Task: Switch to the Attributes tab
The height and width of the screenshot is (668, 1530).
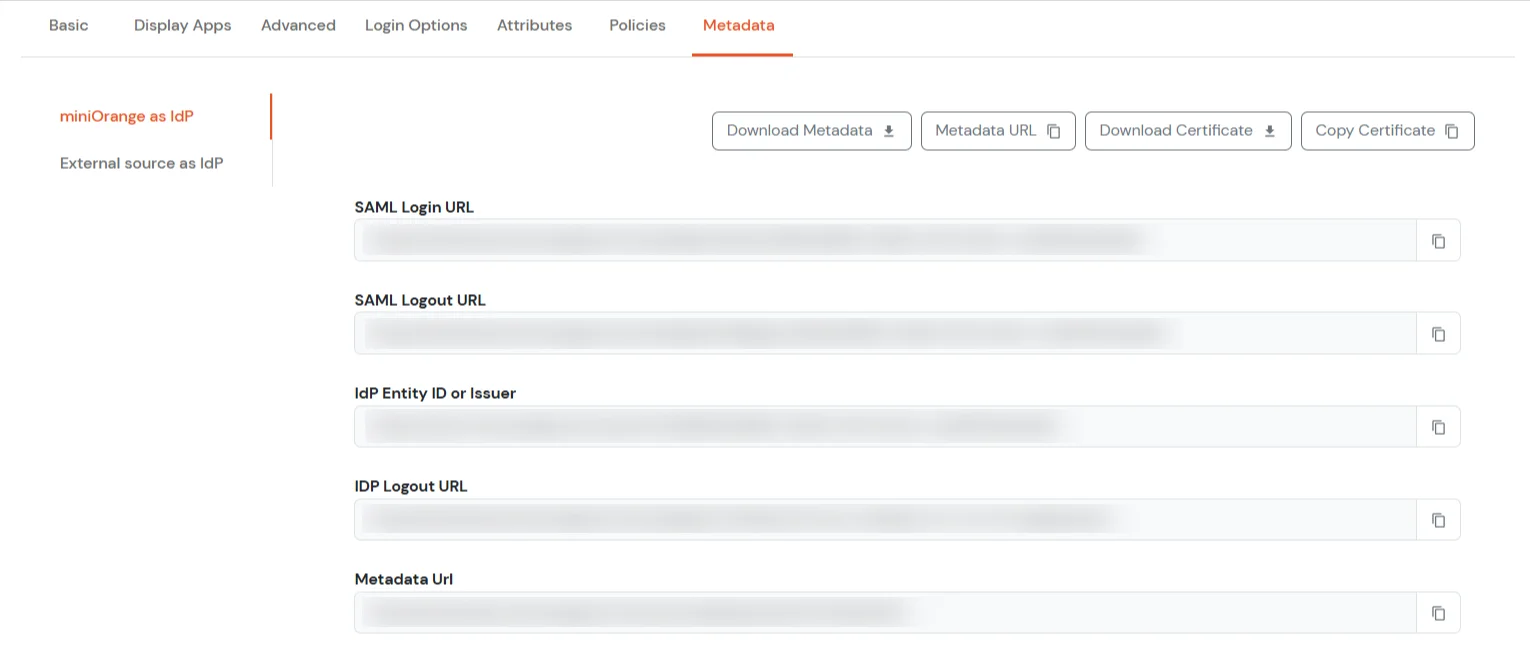Action: (534, 25)
